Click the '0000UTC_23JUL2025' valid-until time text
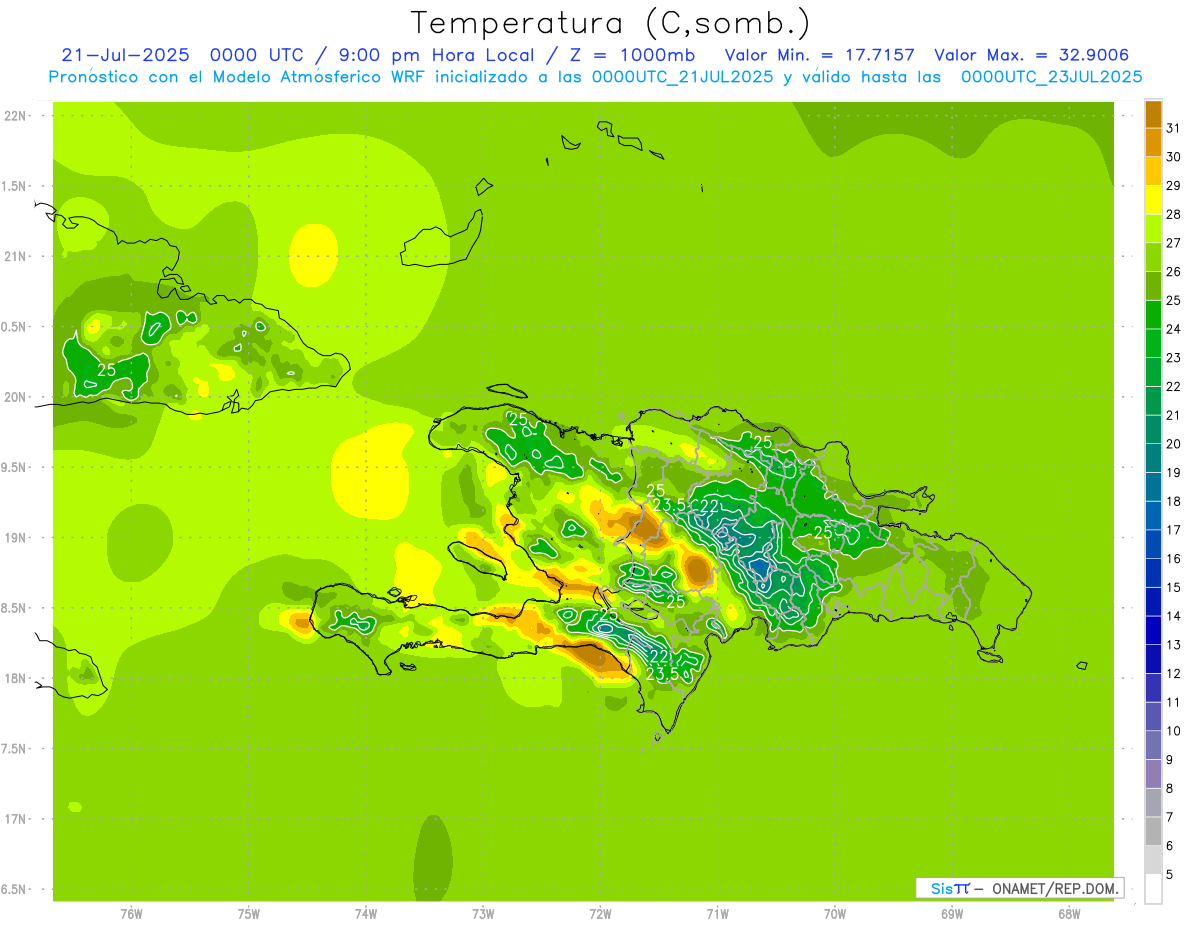Viewport: 1200px width, 927px height. pyautogui.click(x=1051, y=77)
